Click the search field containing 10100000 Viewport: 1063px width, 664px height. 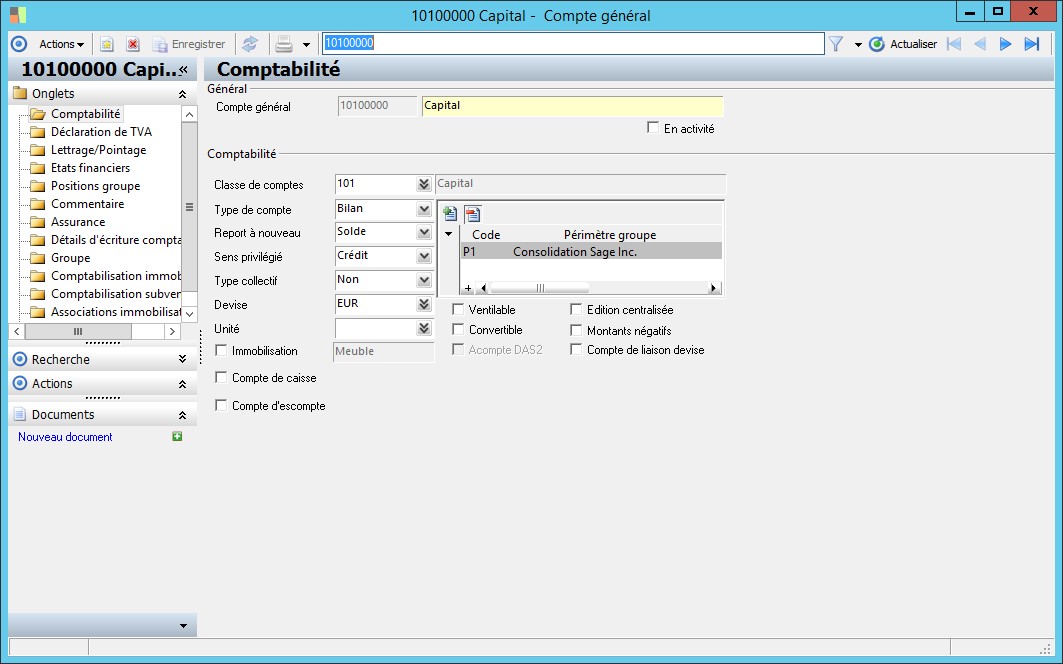tap(573, 43)
